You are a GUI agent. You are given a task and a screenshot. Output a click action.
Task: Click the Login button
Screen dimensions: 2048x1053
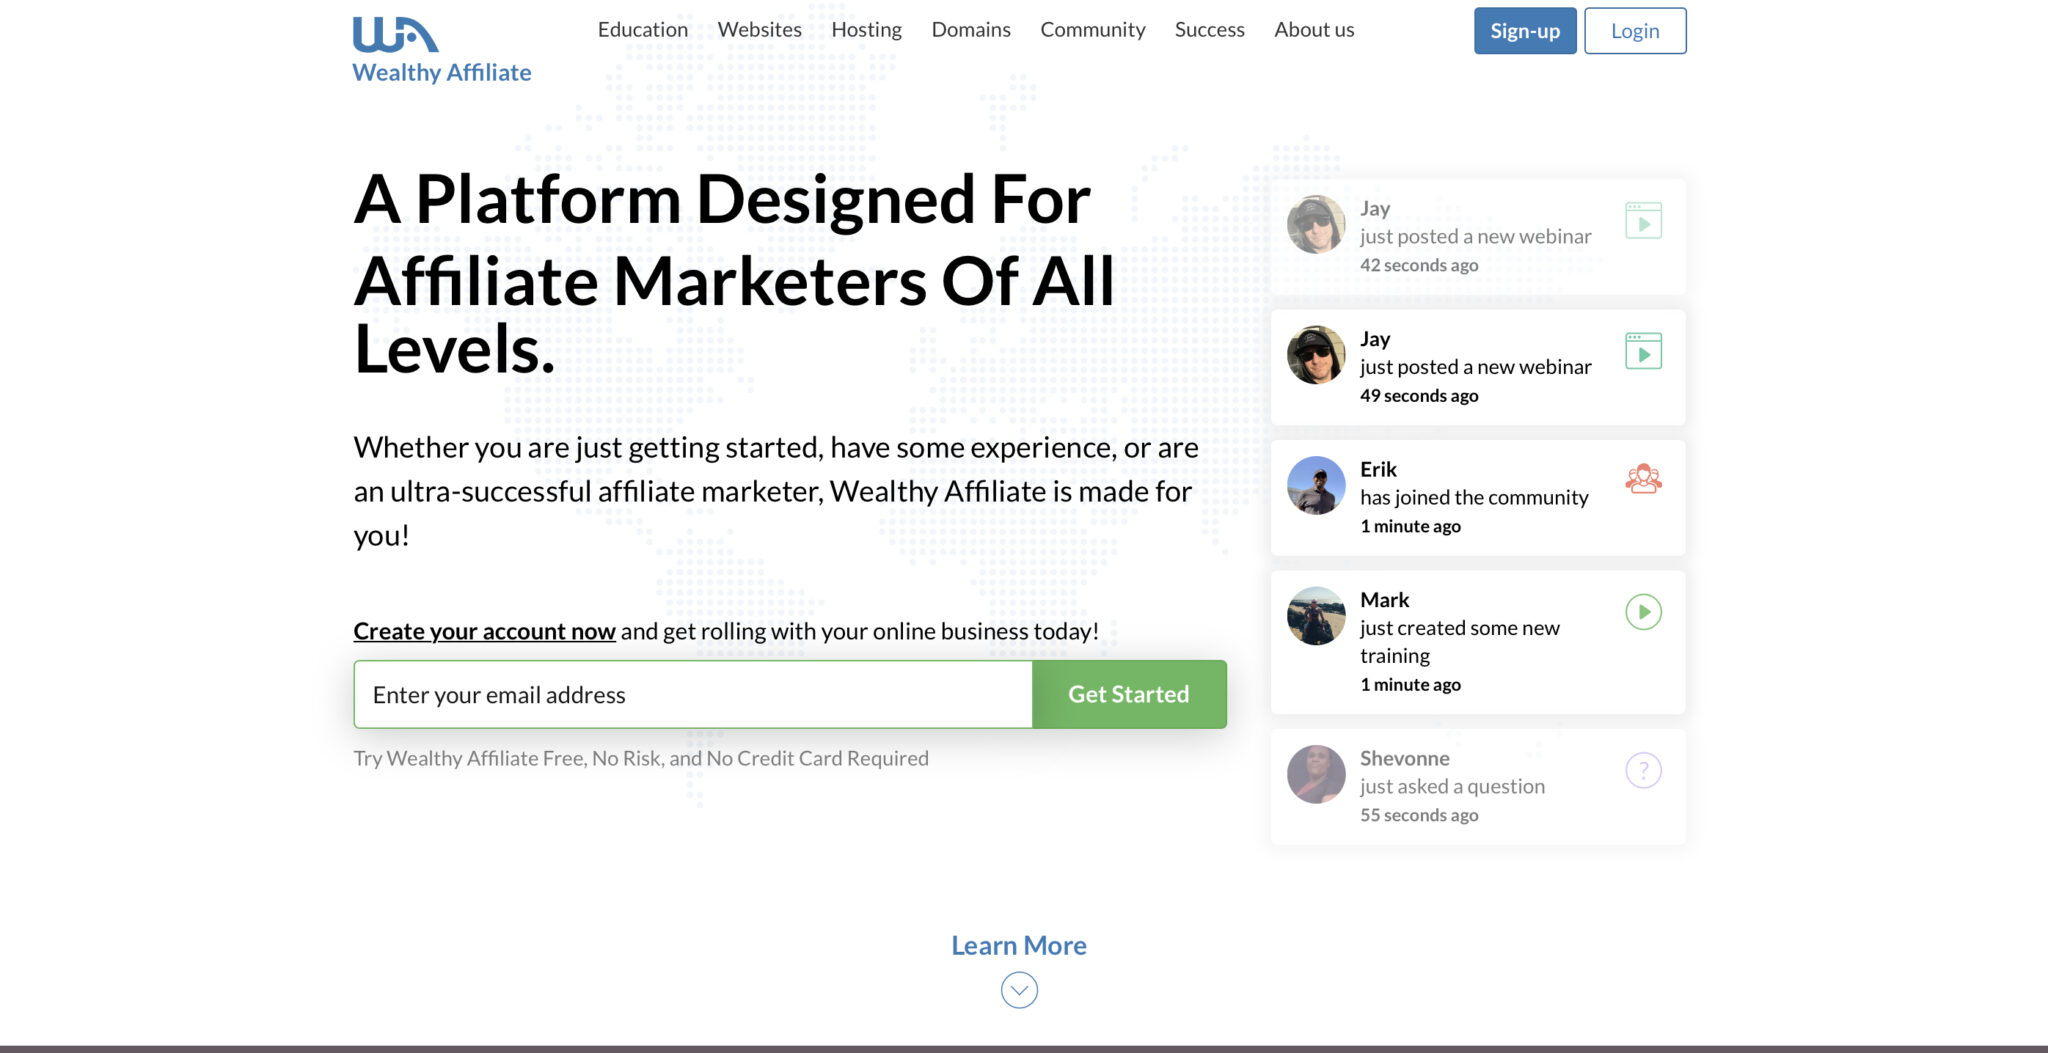1635,31
